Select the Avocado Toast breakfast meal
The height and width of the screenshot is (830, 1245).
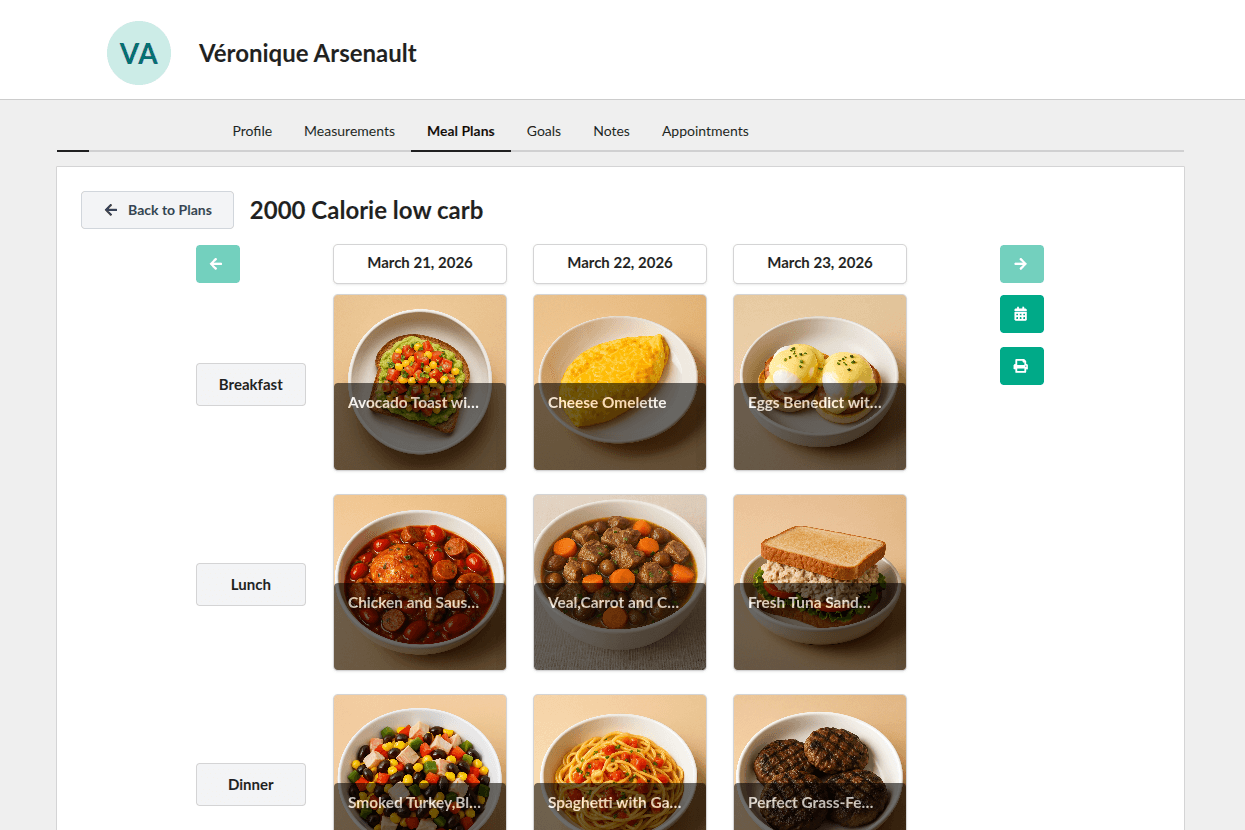click(x=419, y=382)
